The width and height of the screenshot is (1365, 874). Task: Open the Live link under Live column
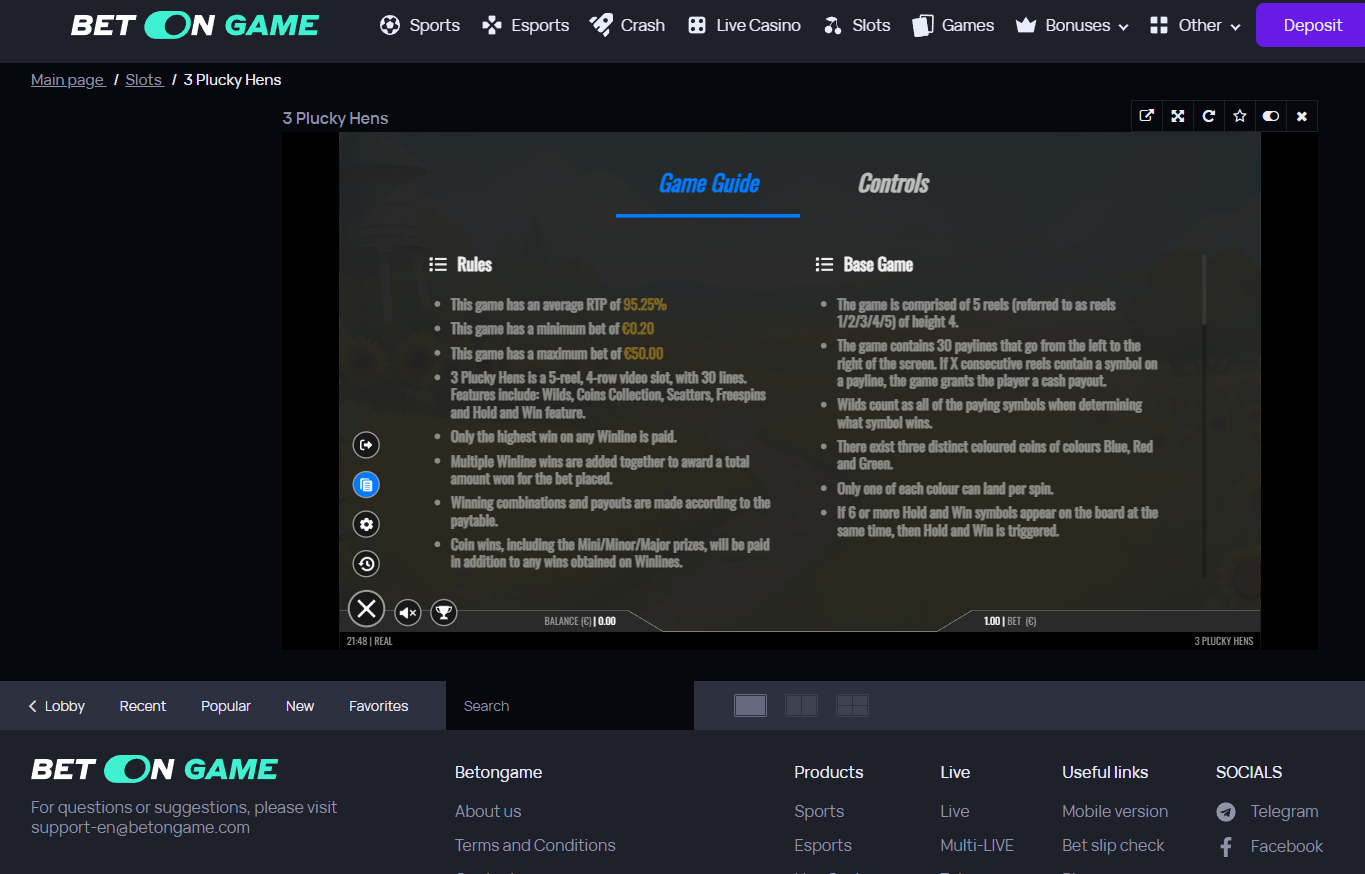[x=955, y=811]
